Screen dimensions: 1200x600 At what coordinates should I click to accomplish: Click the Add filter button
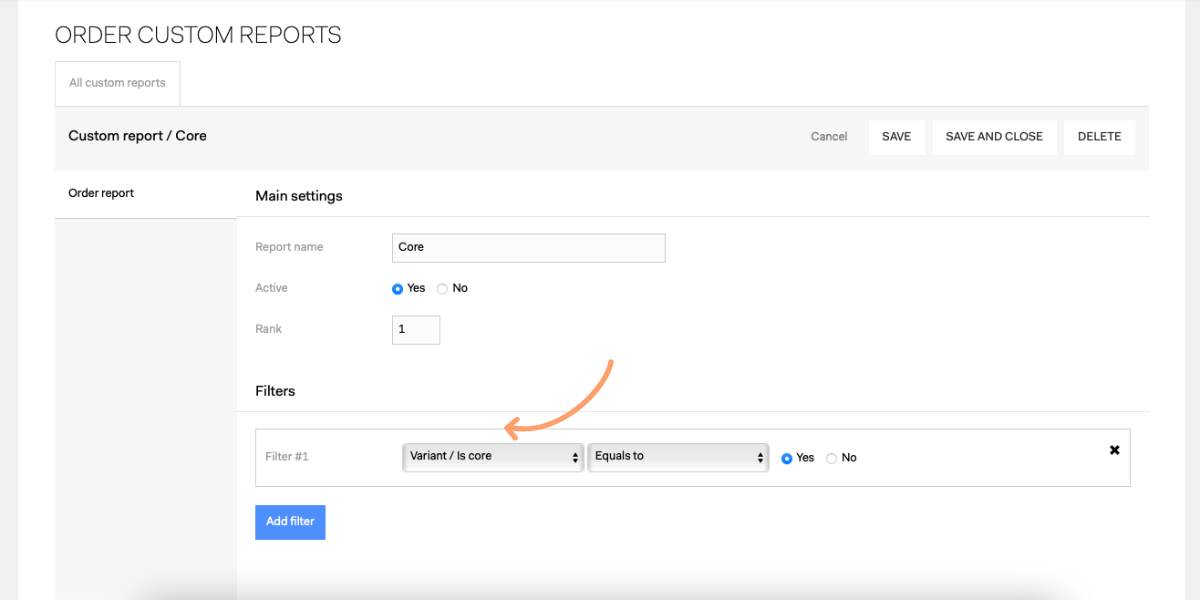(x=290, y=522)
